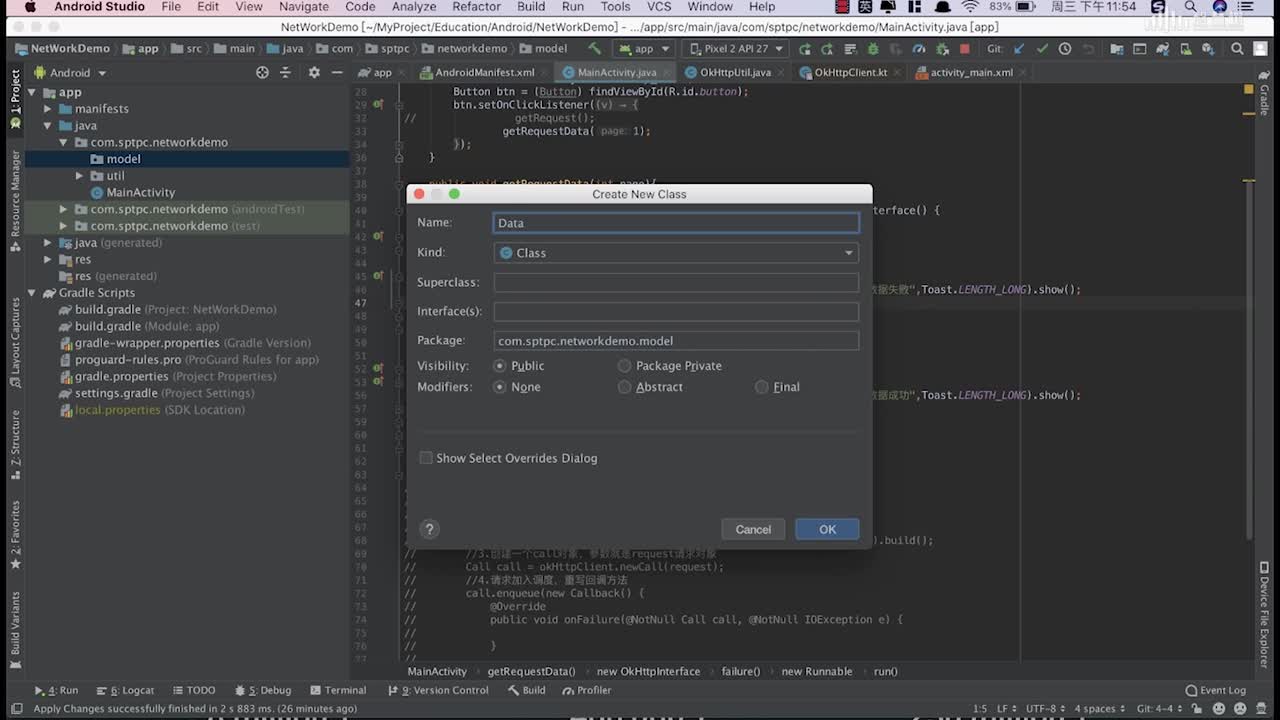The image size is (1280, 720).
Task: Click the locate target icon in Project panel
Action: click(x=262, y=72)
